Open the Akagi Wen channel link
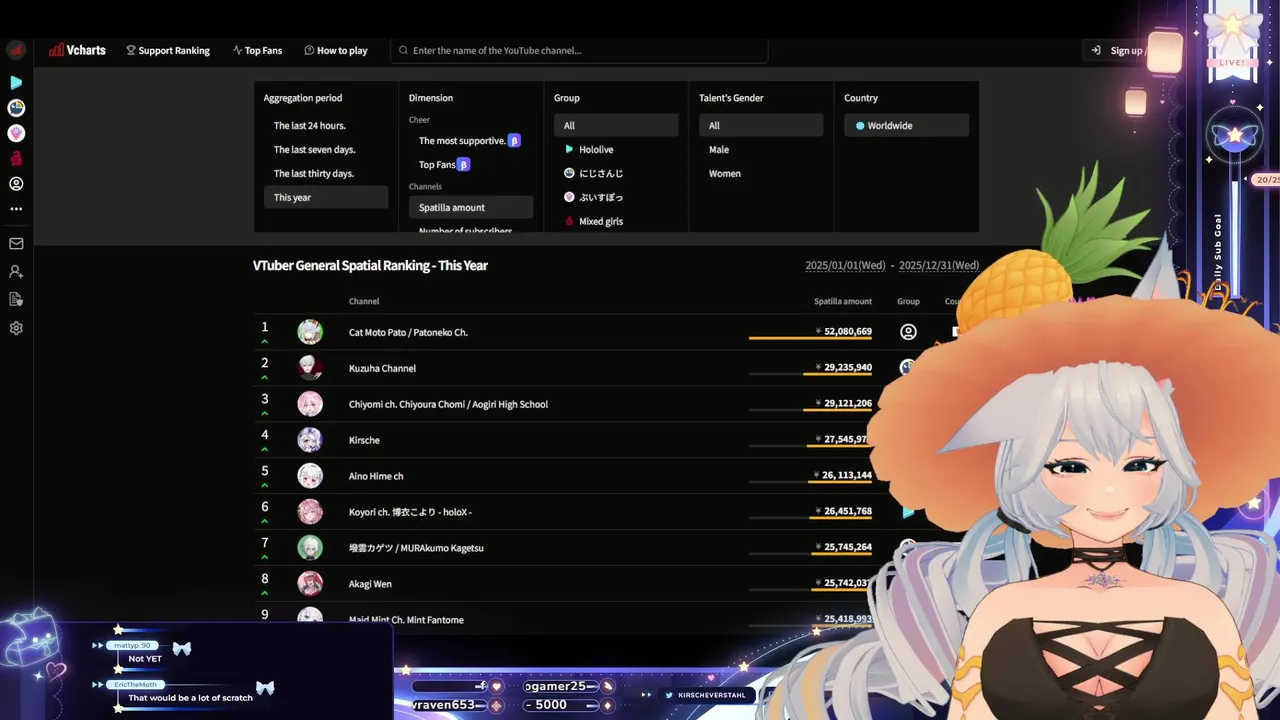This screenshot has width=1280, height=720. 370,584
